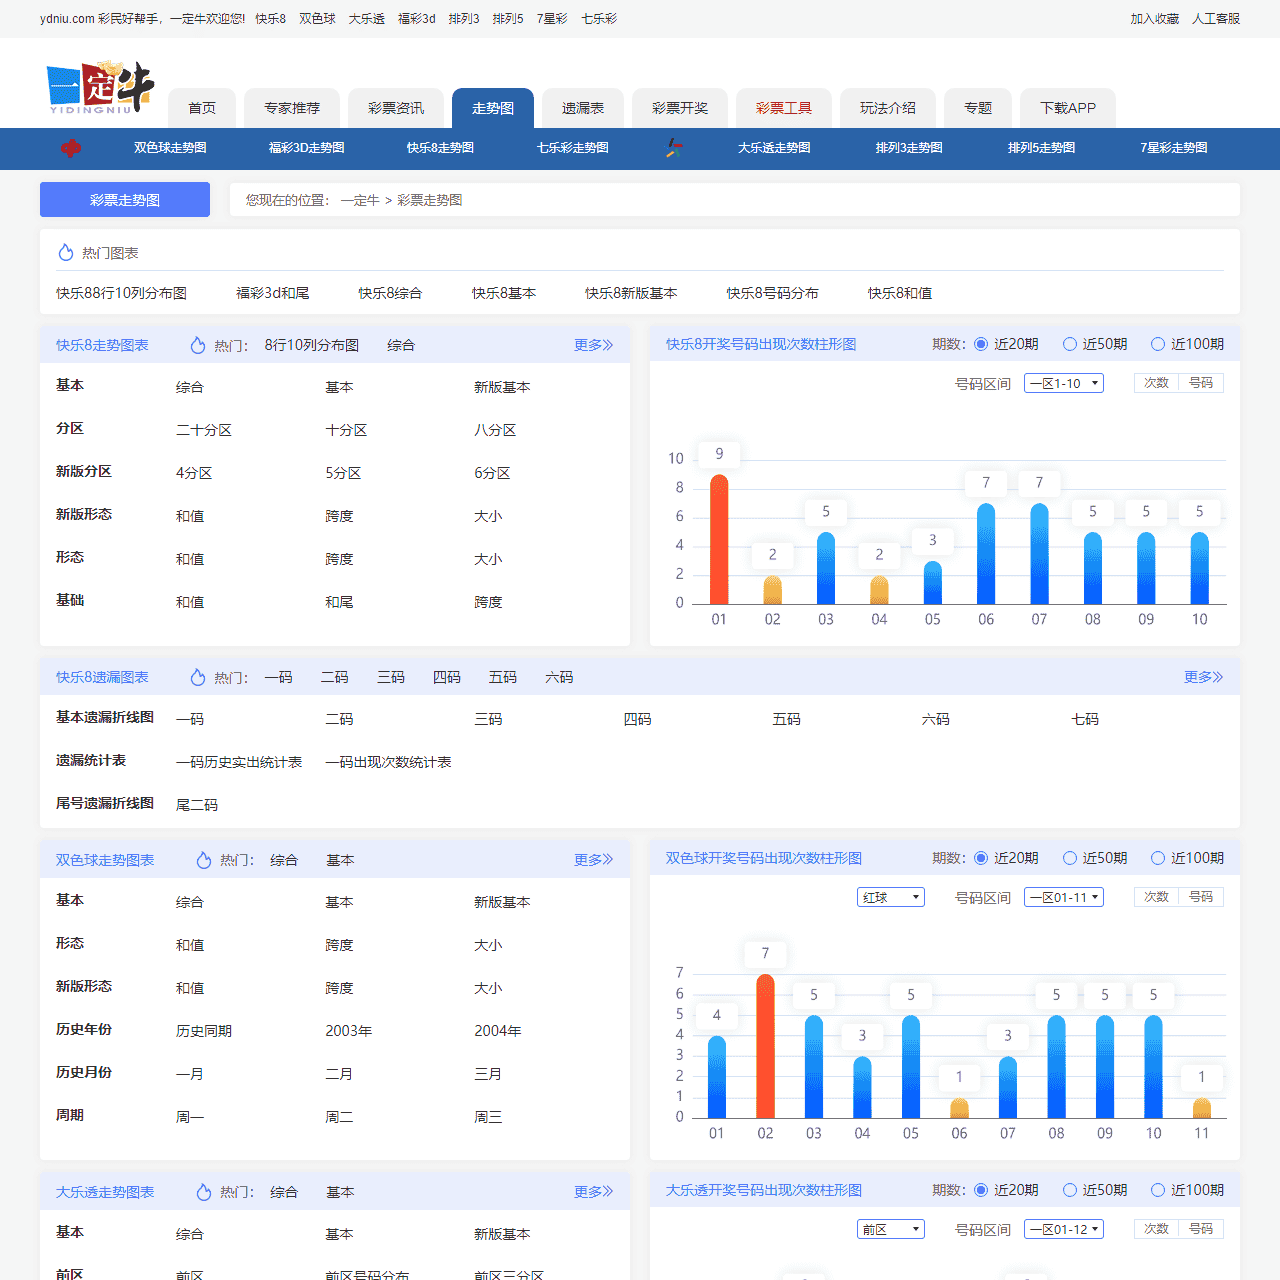
Task: Click the flame icon beside 热门图表
Action: click(x=66, y=253)
